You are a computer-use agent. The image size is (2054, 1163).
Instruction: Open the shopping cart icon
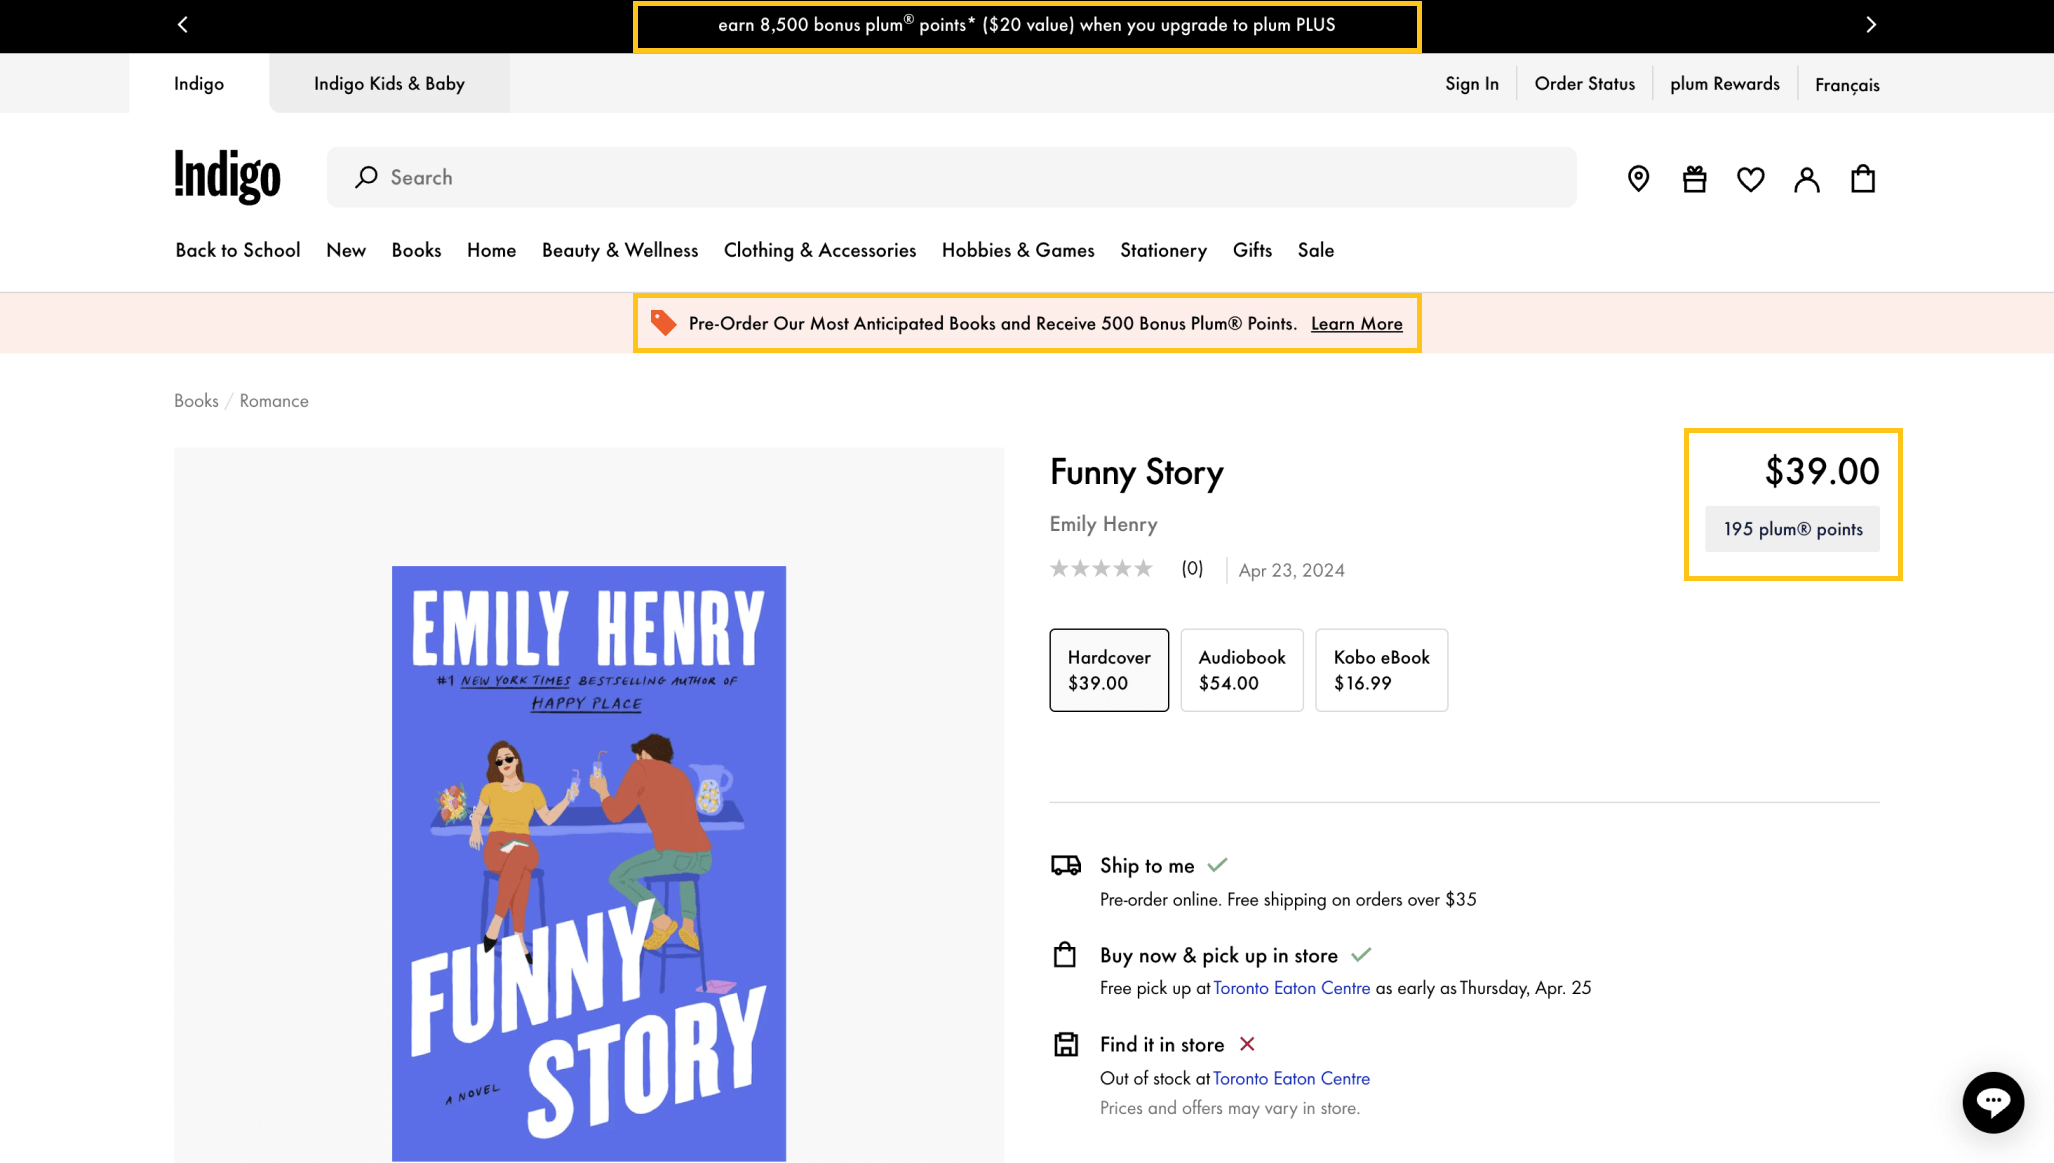coord(1862,176)
